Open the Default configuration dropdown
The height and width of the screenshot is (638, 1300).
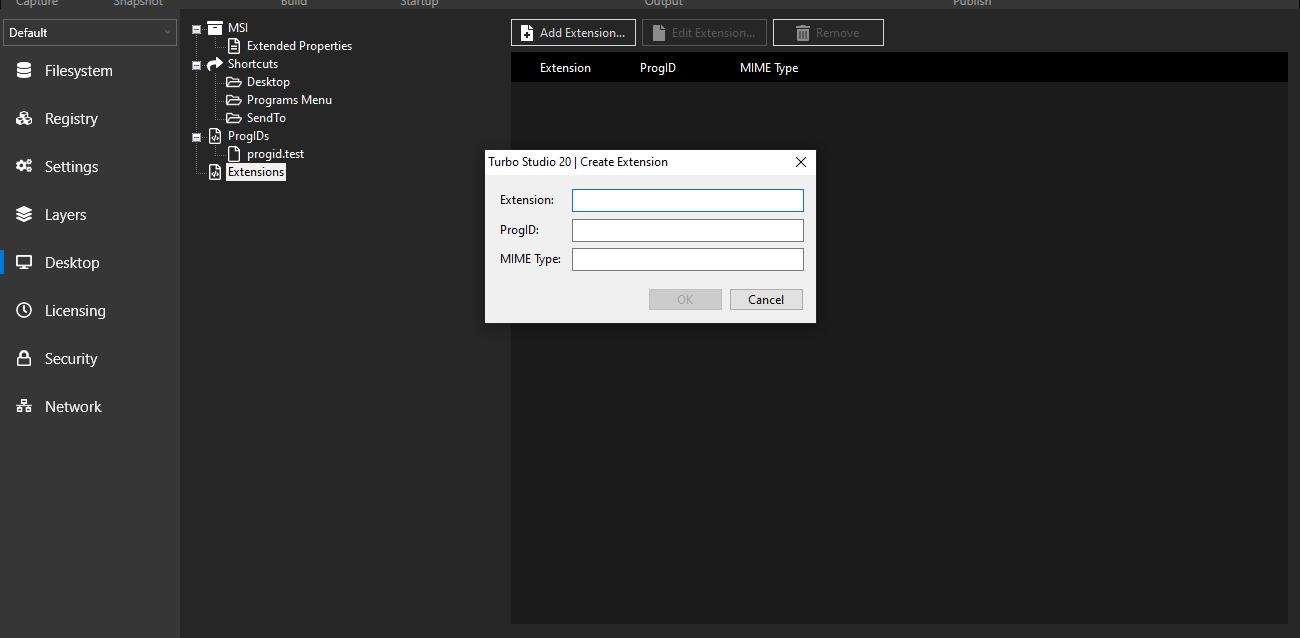coord(90,32)
